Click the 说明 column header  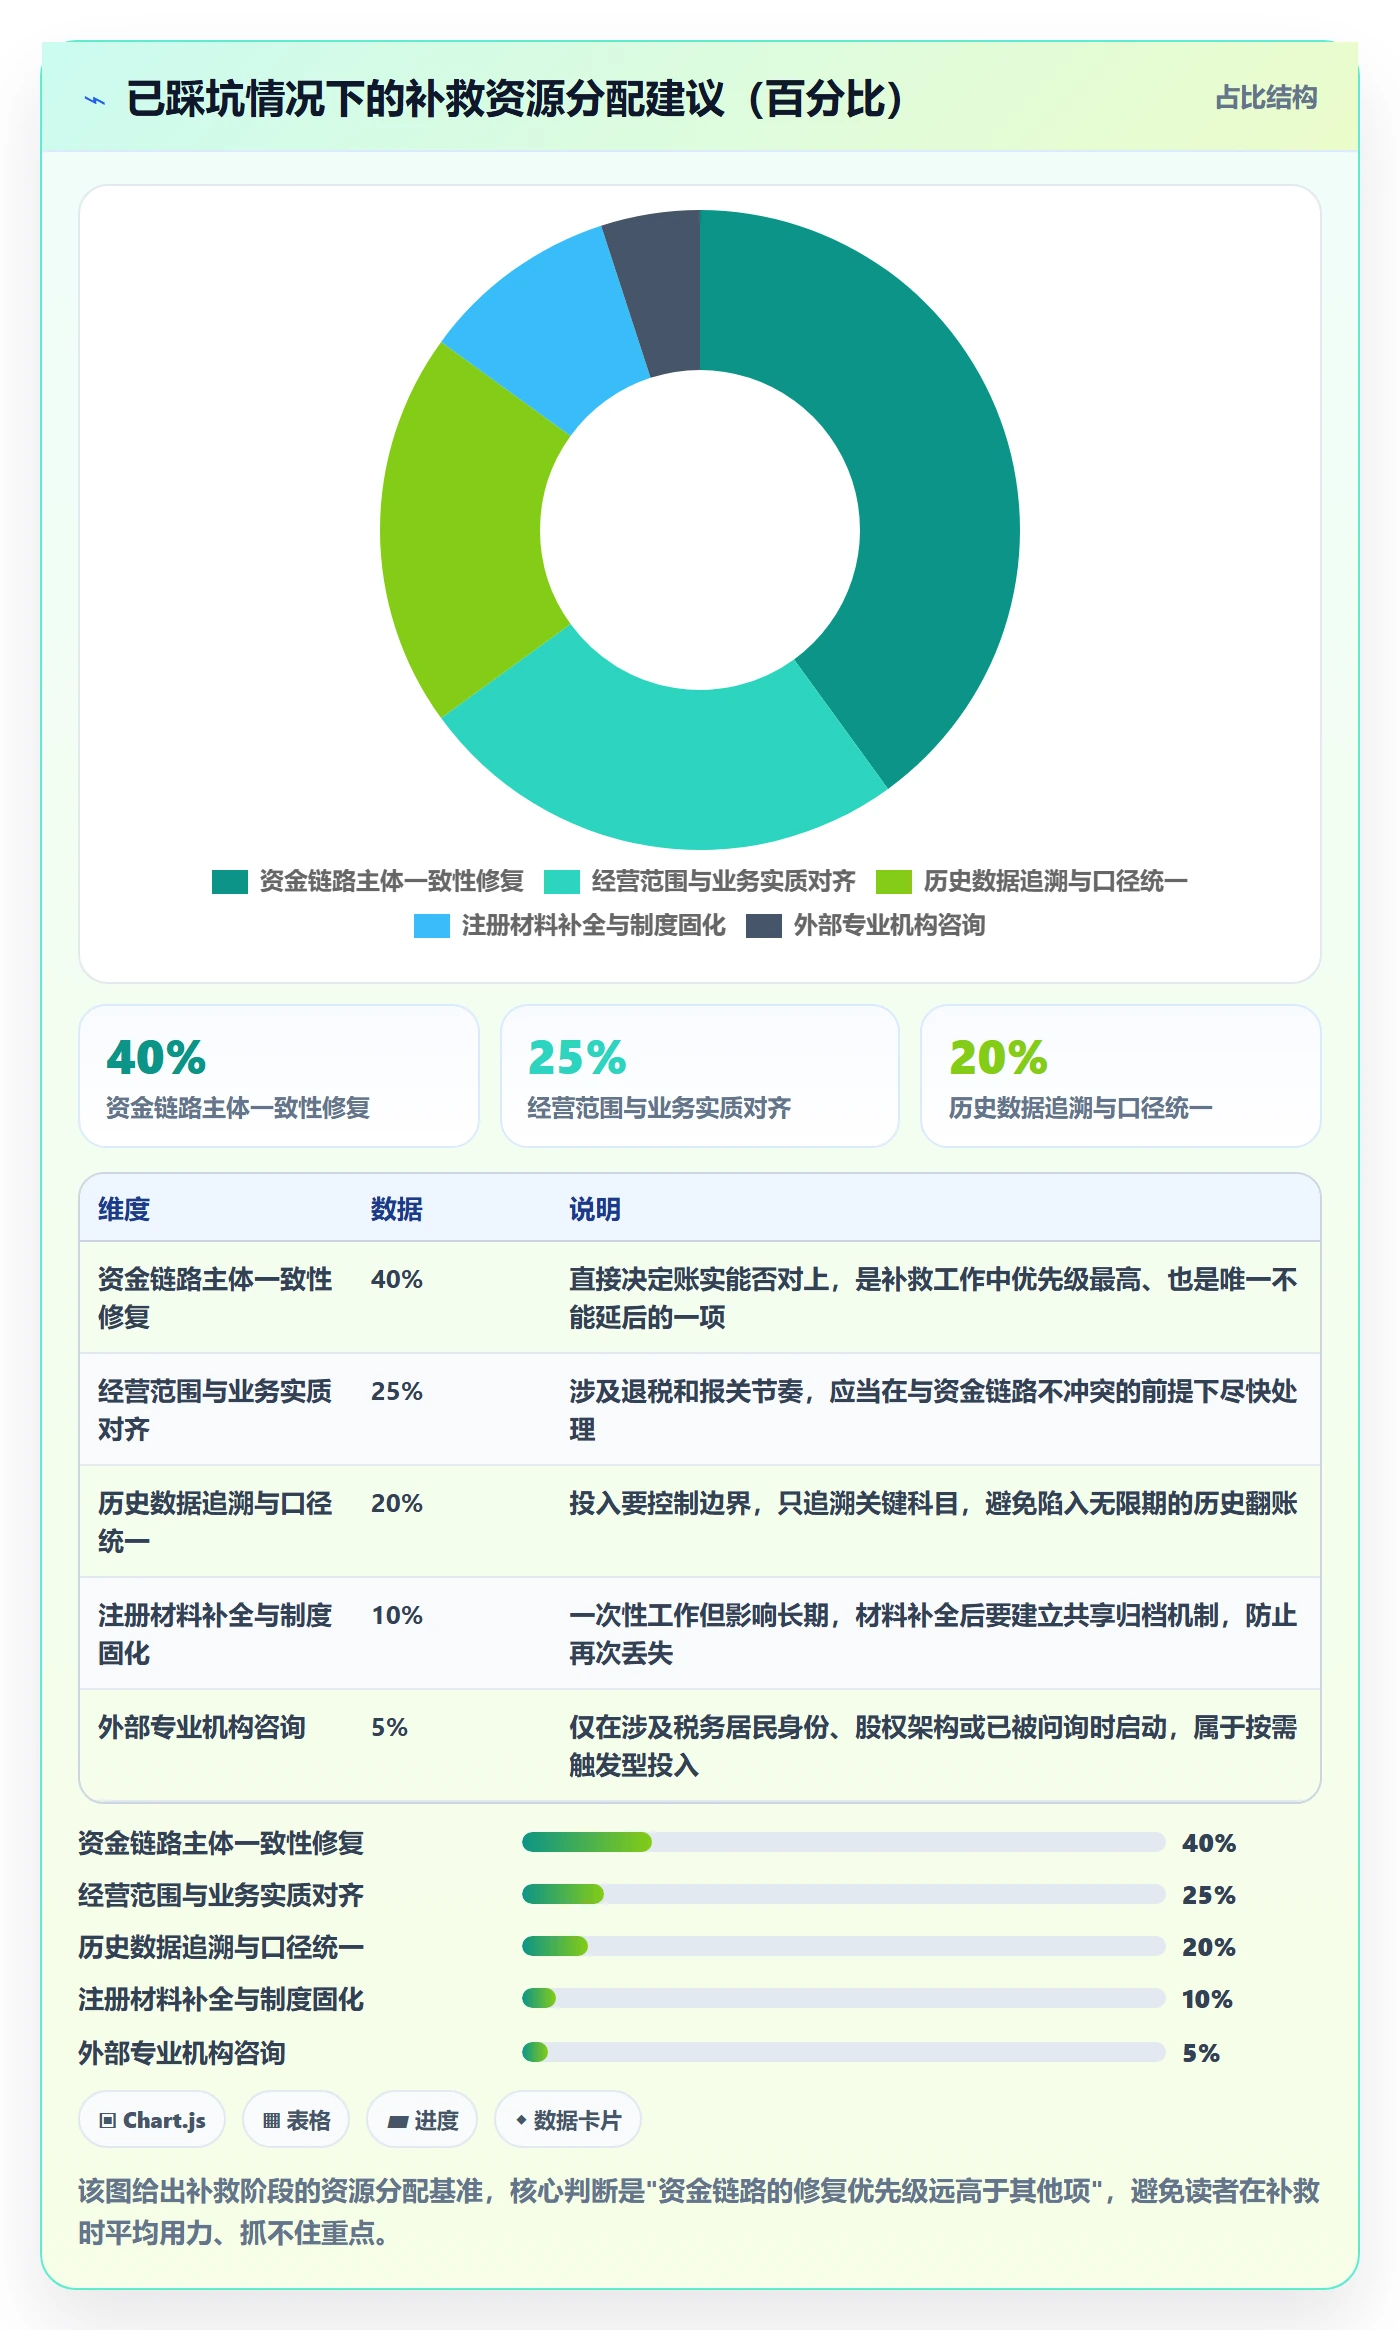pyautogui.click(x=595, y=1209)
